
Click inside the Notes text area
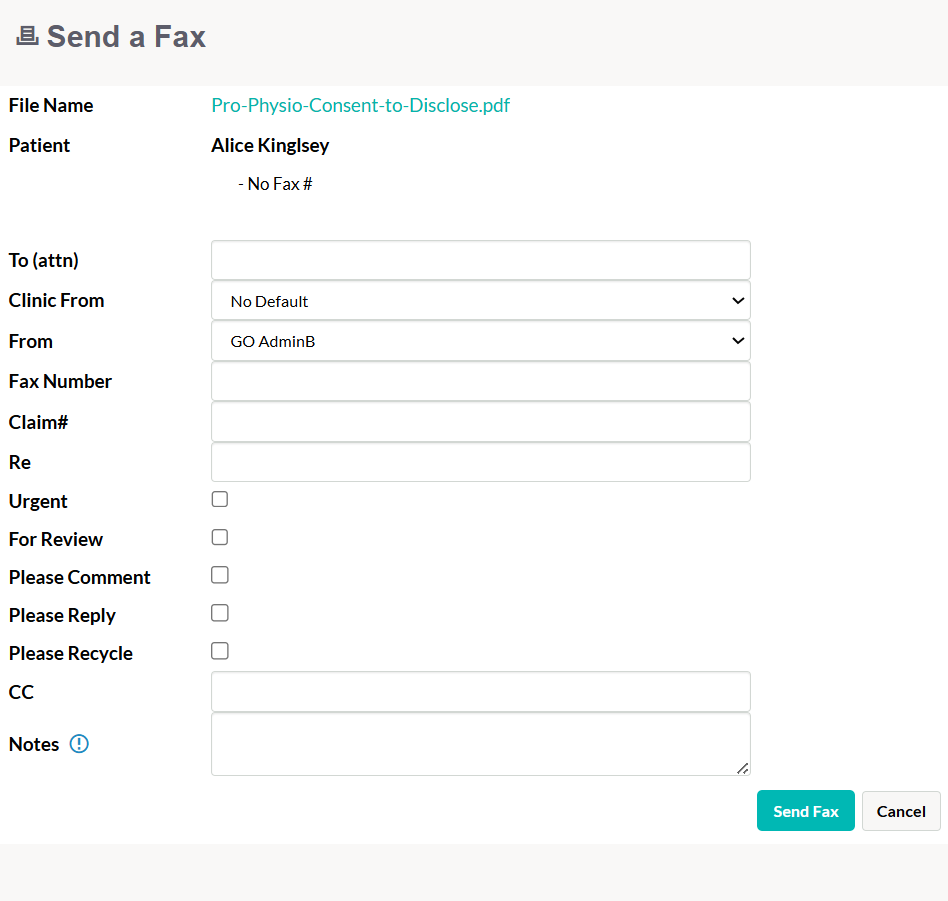[x=481, y=744]
